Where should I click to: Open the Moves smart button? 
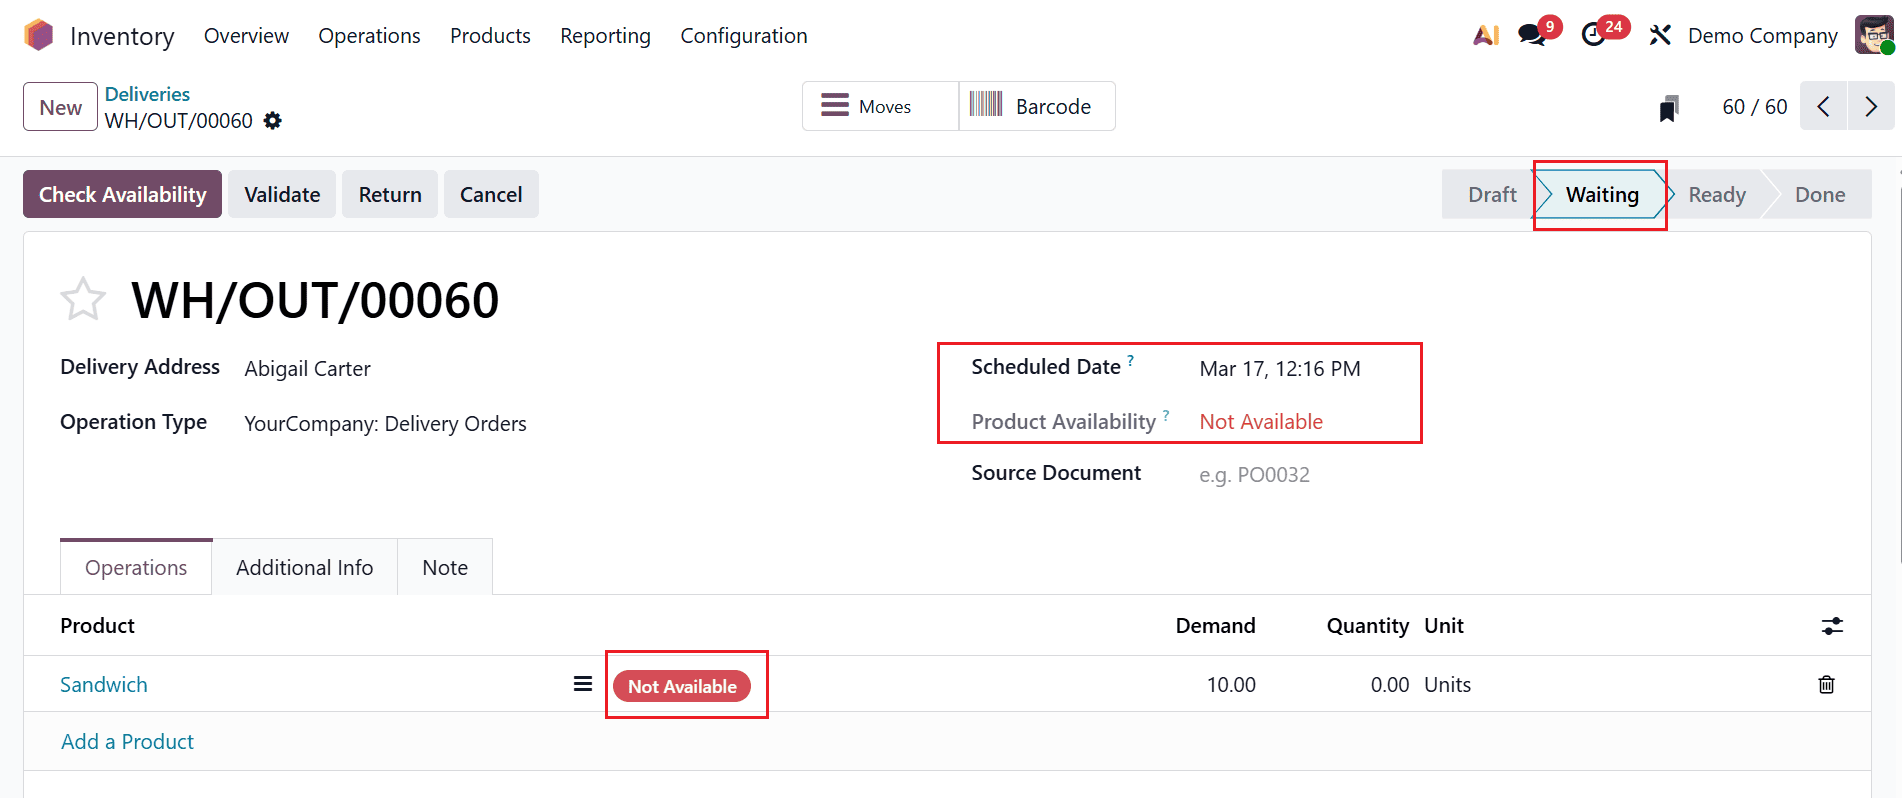coord(880,106)
